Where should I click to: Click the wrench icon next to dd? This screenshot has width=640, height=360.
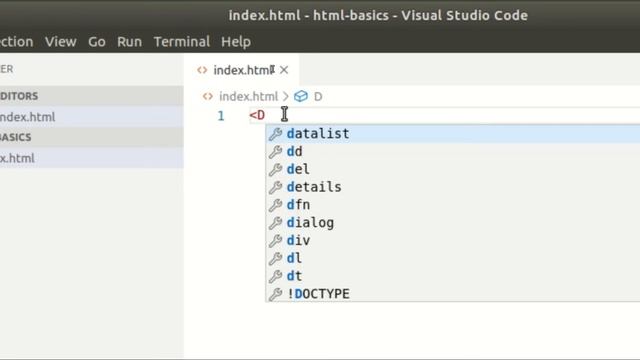[276, 152]
